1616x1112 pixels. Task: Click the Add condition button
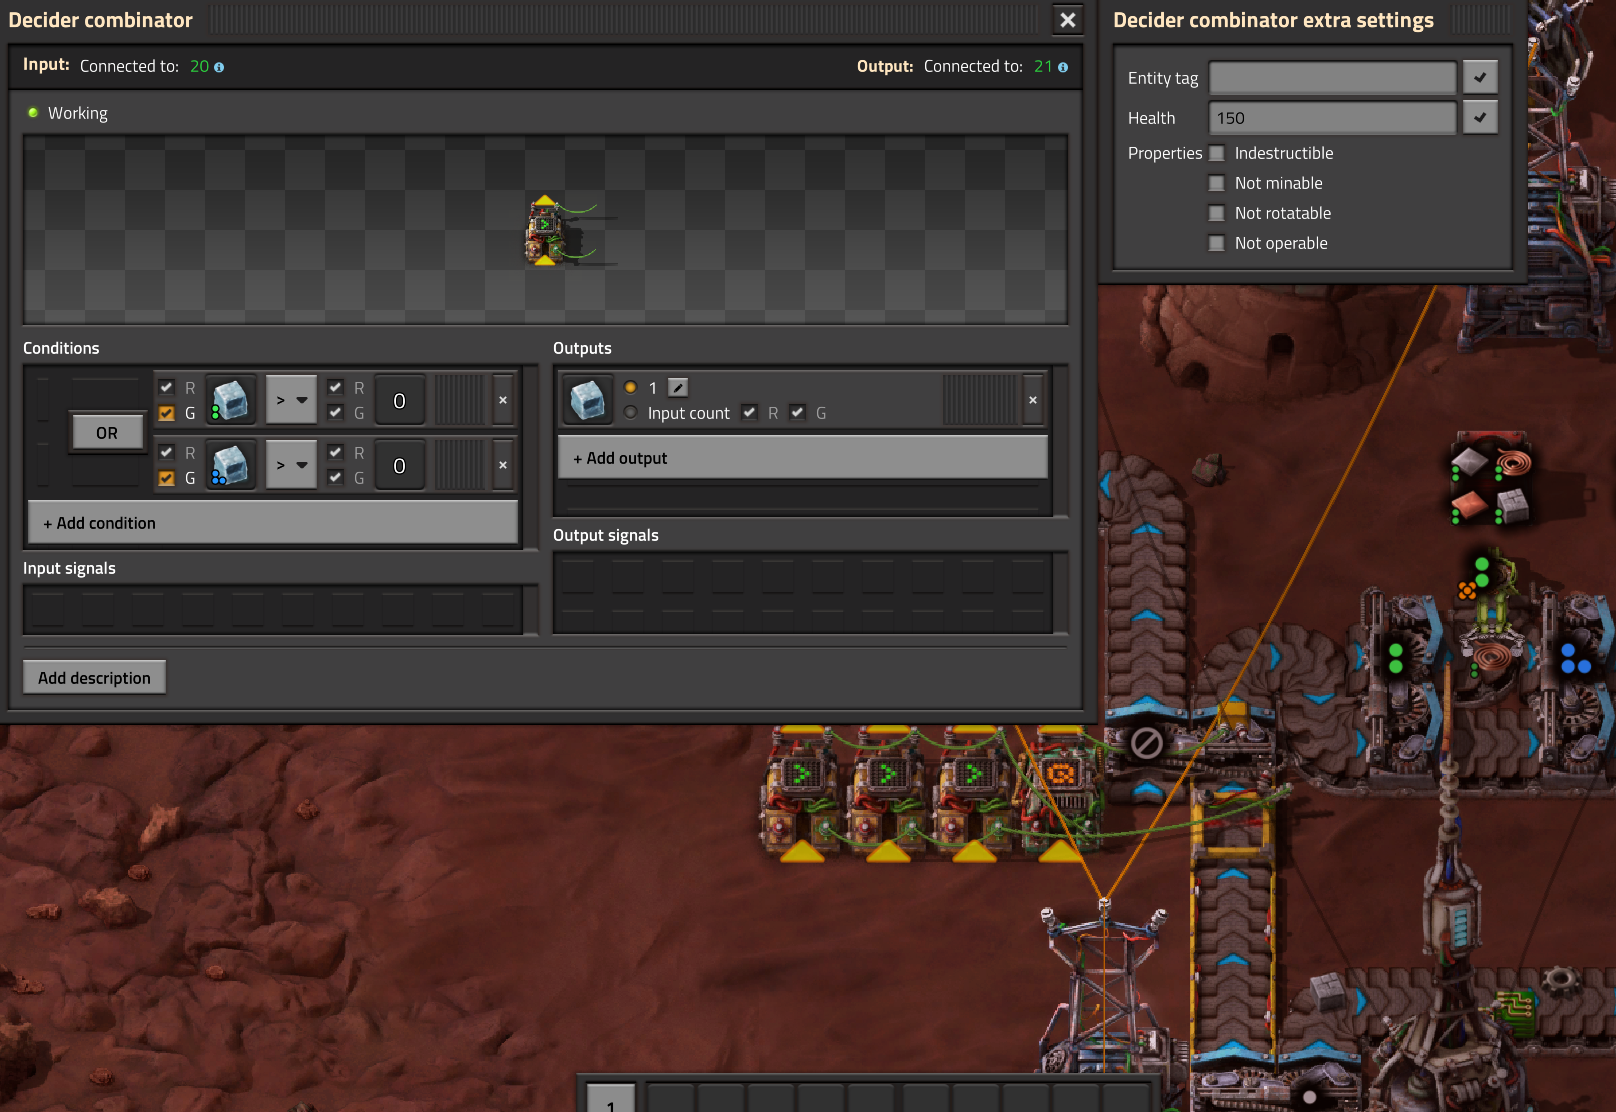272,523
